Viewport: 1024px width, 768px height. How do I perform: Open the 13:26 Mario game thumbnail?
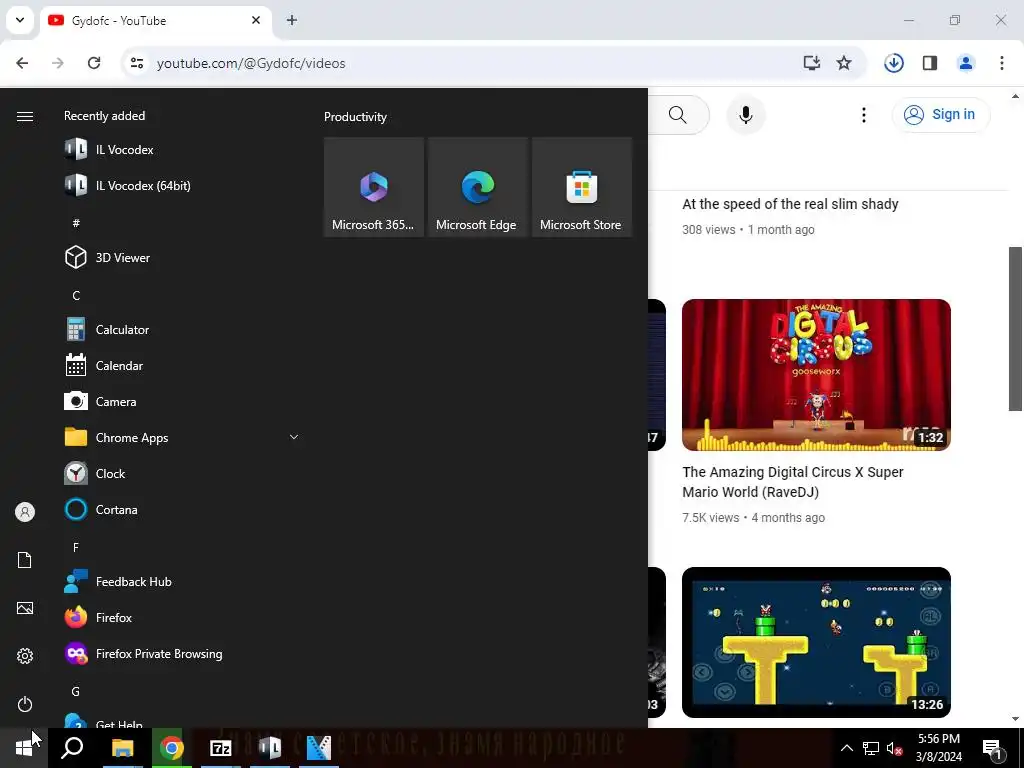pos(816,643)
